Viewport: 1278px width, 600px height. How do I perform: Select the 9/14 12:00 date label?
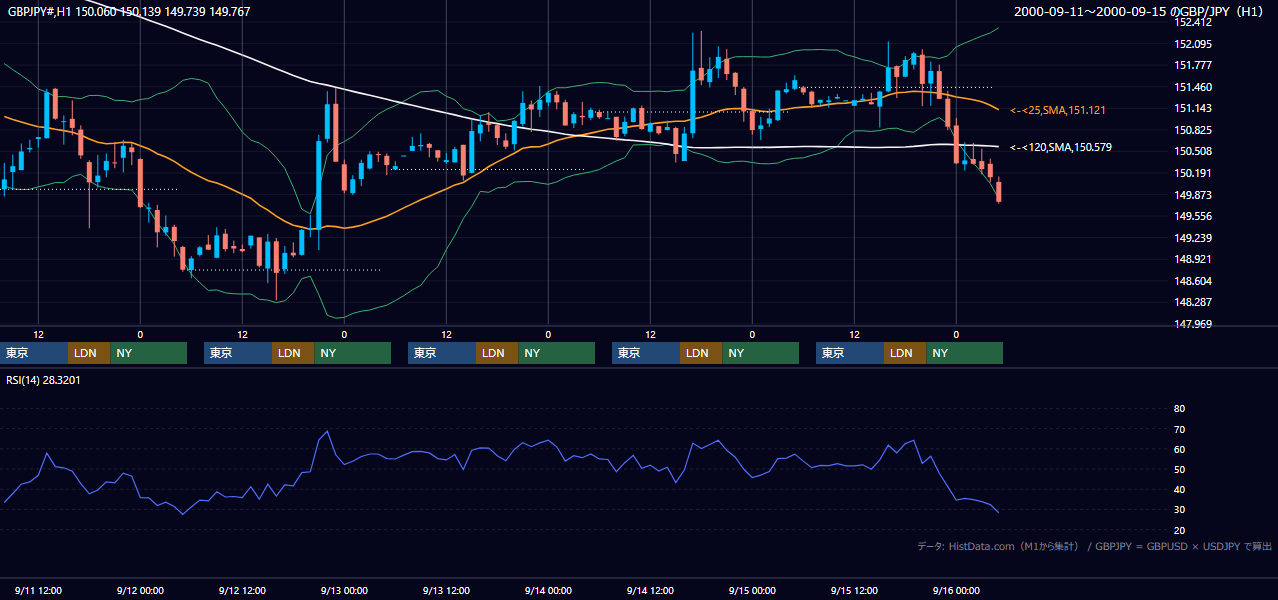[651, 590]
